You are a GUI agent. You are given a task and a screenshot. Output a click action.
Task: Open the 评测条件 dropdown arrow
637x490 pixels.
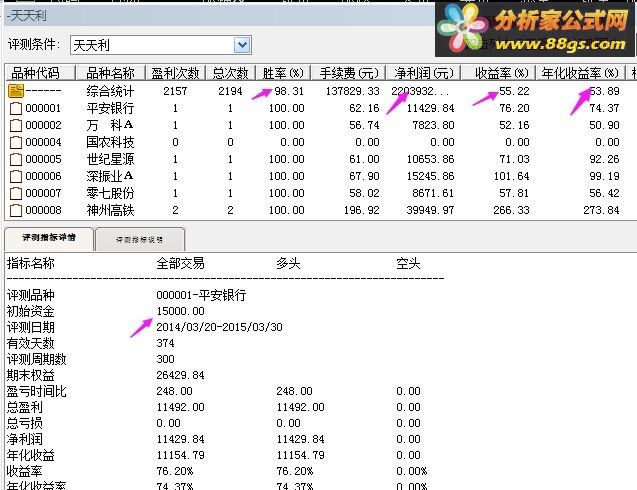242,45
